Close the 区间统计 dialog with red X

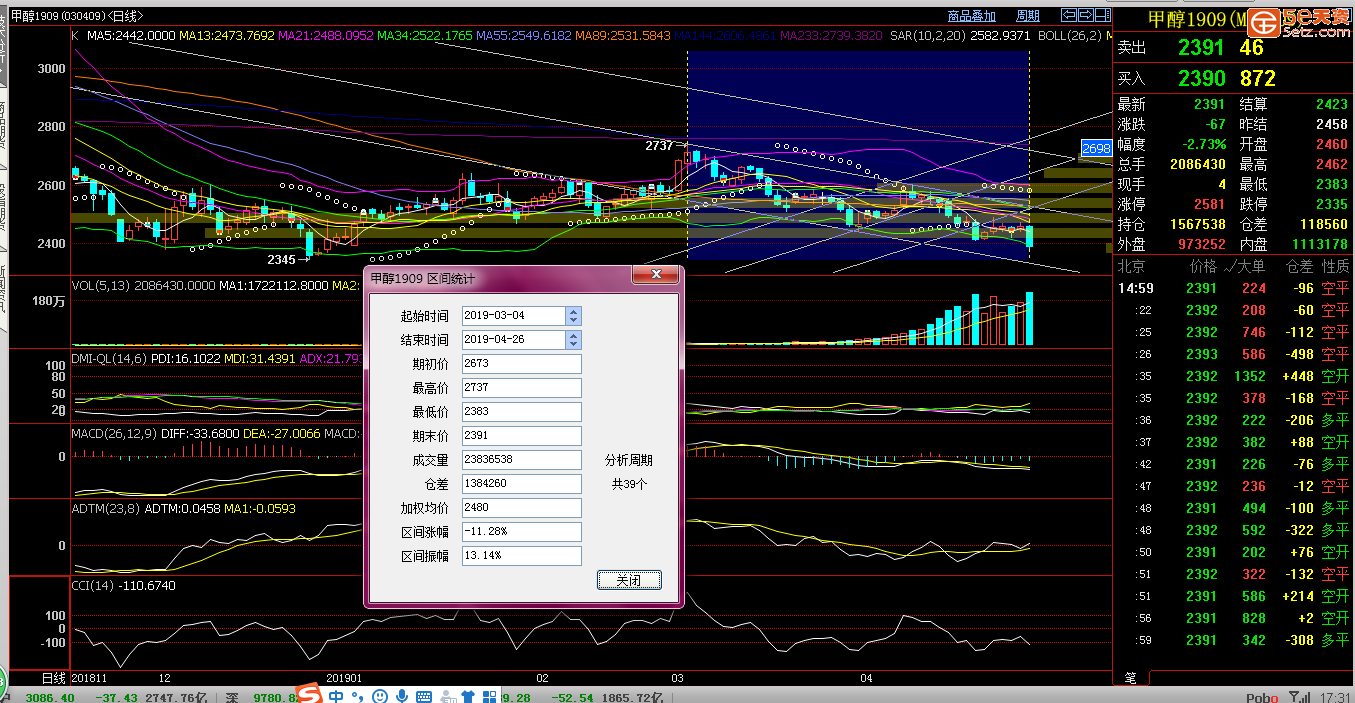(656, 274)
